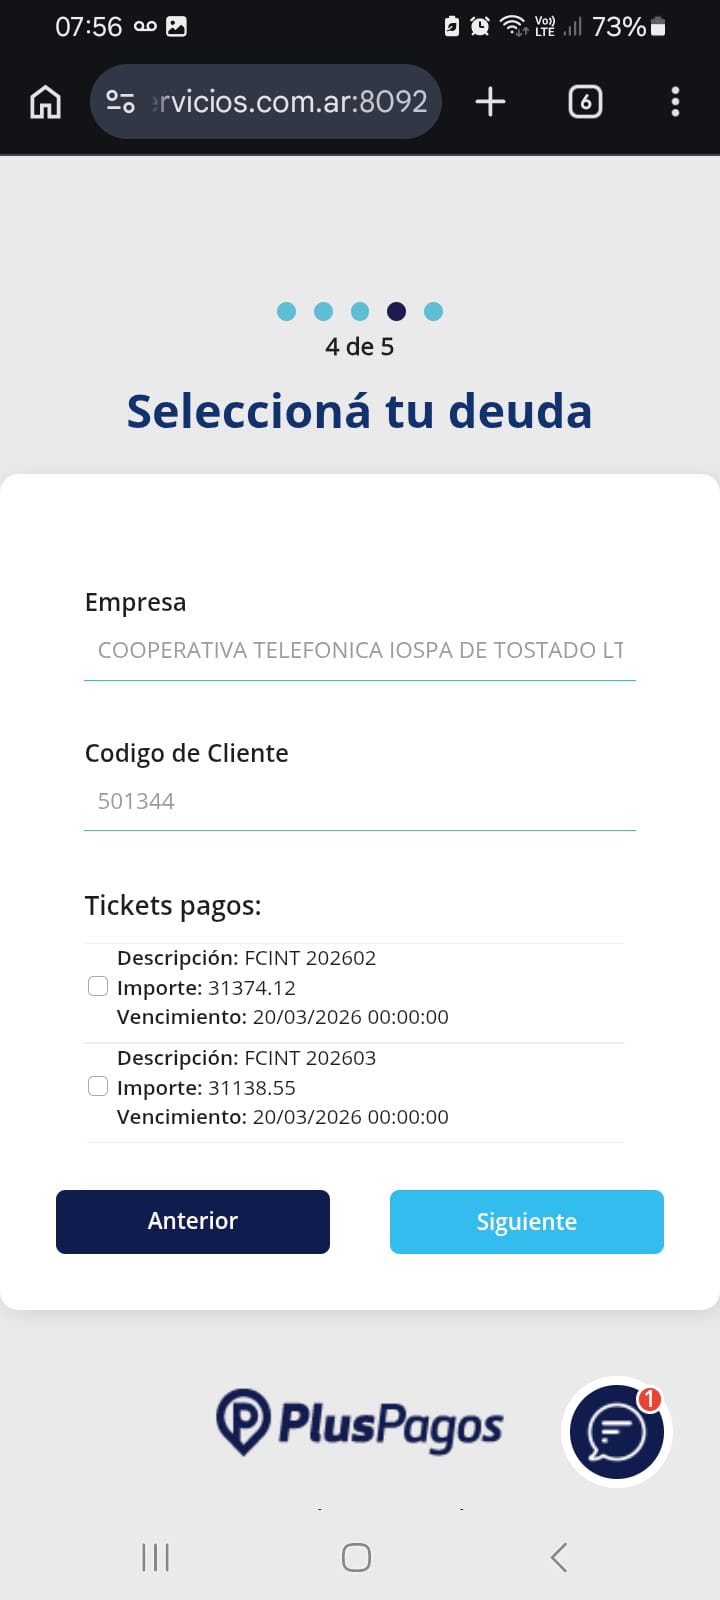Viewport: 720px width, 1600px height.
Task: Click the Anterior button
Action: (x=193, y=1221)
